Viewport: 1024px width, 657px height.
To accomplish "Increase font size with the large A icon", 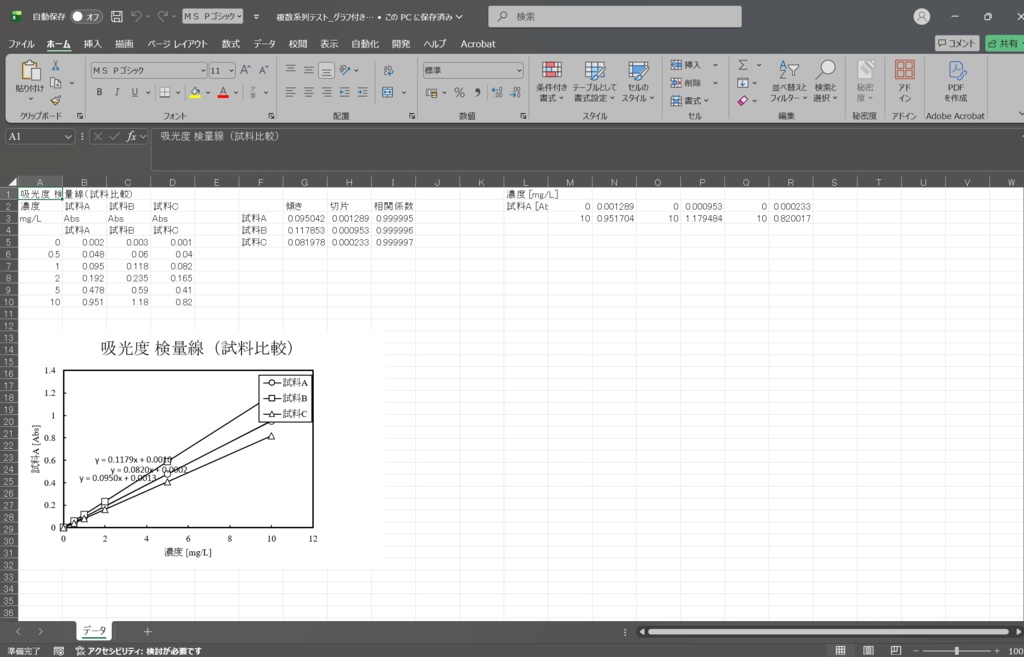I will point(246,70).
